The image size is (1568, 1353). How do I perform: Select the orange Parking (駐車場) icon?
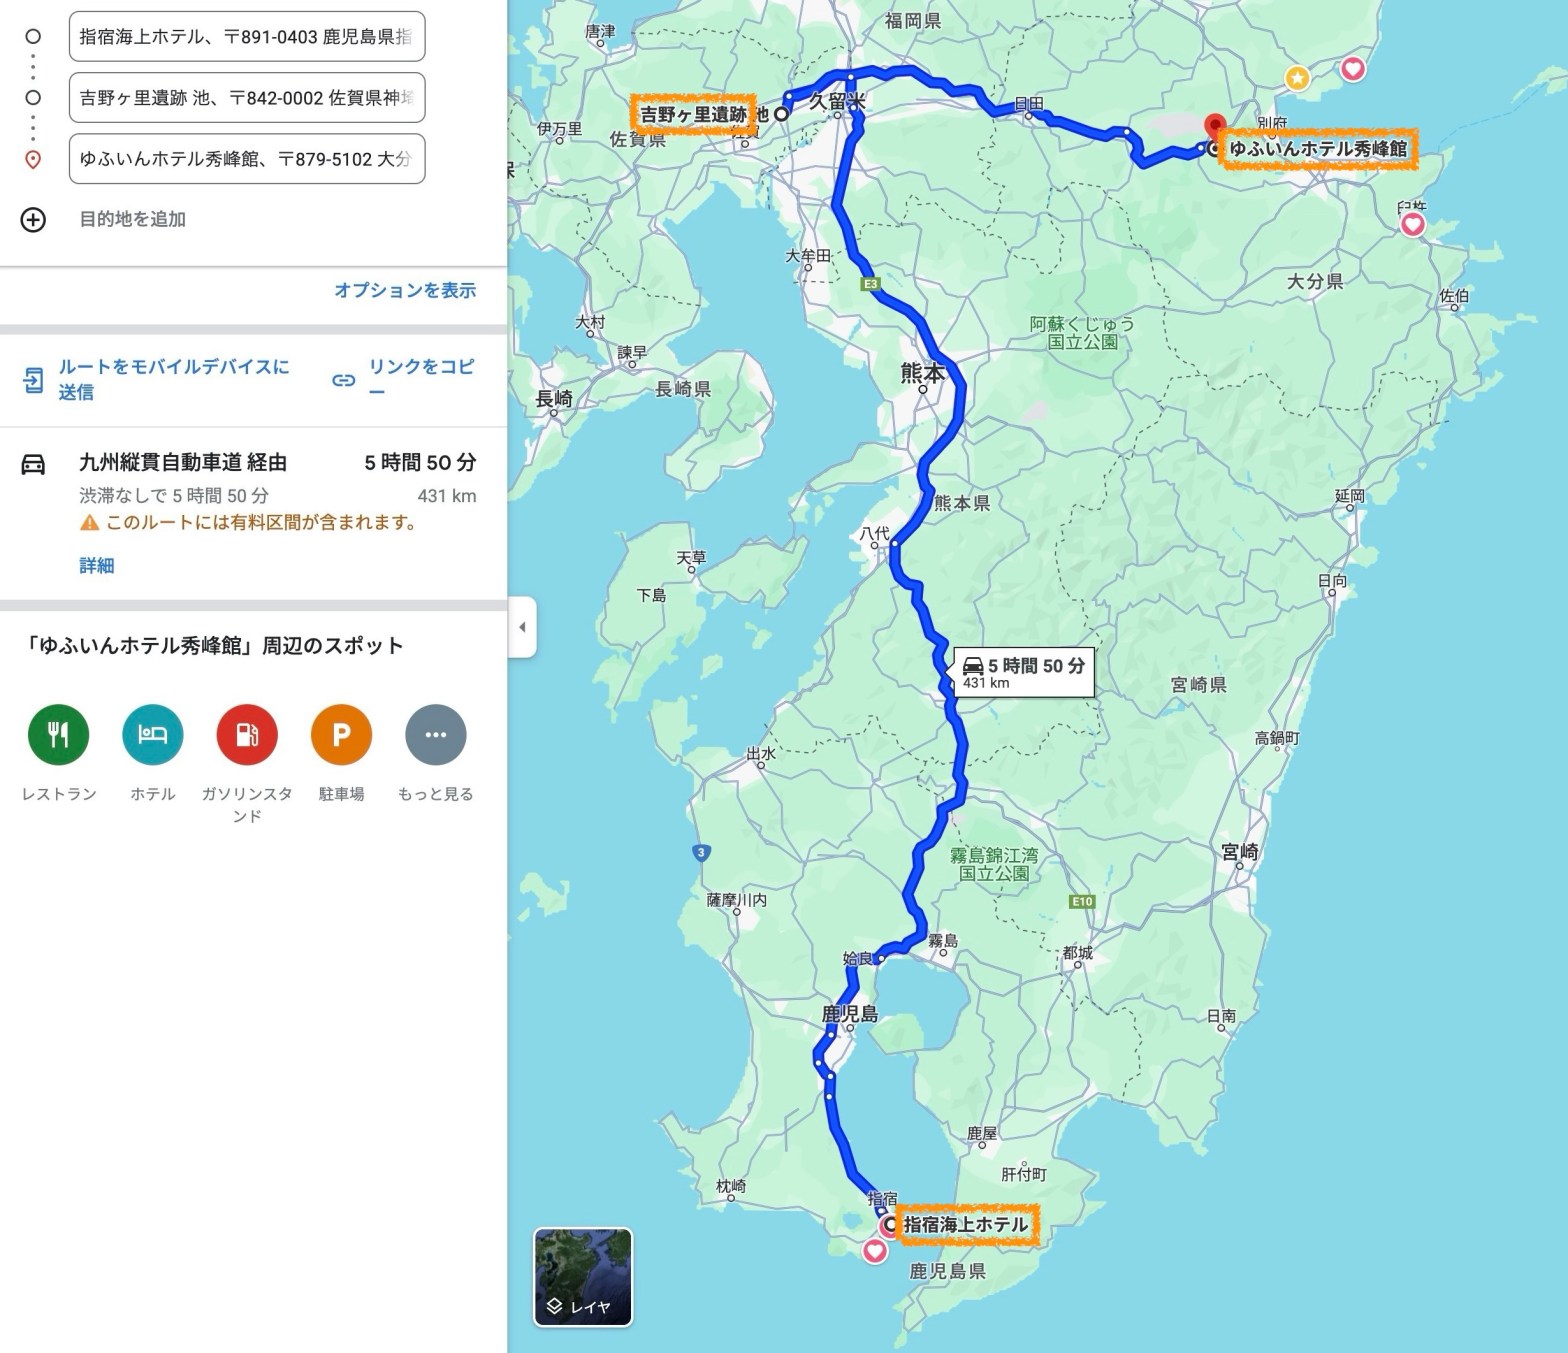[341, 735]
